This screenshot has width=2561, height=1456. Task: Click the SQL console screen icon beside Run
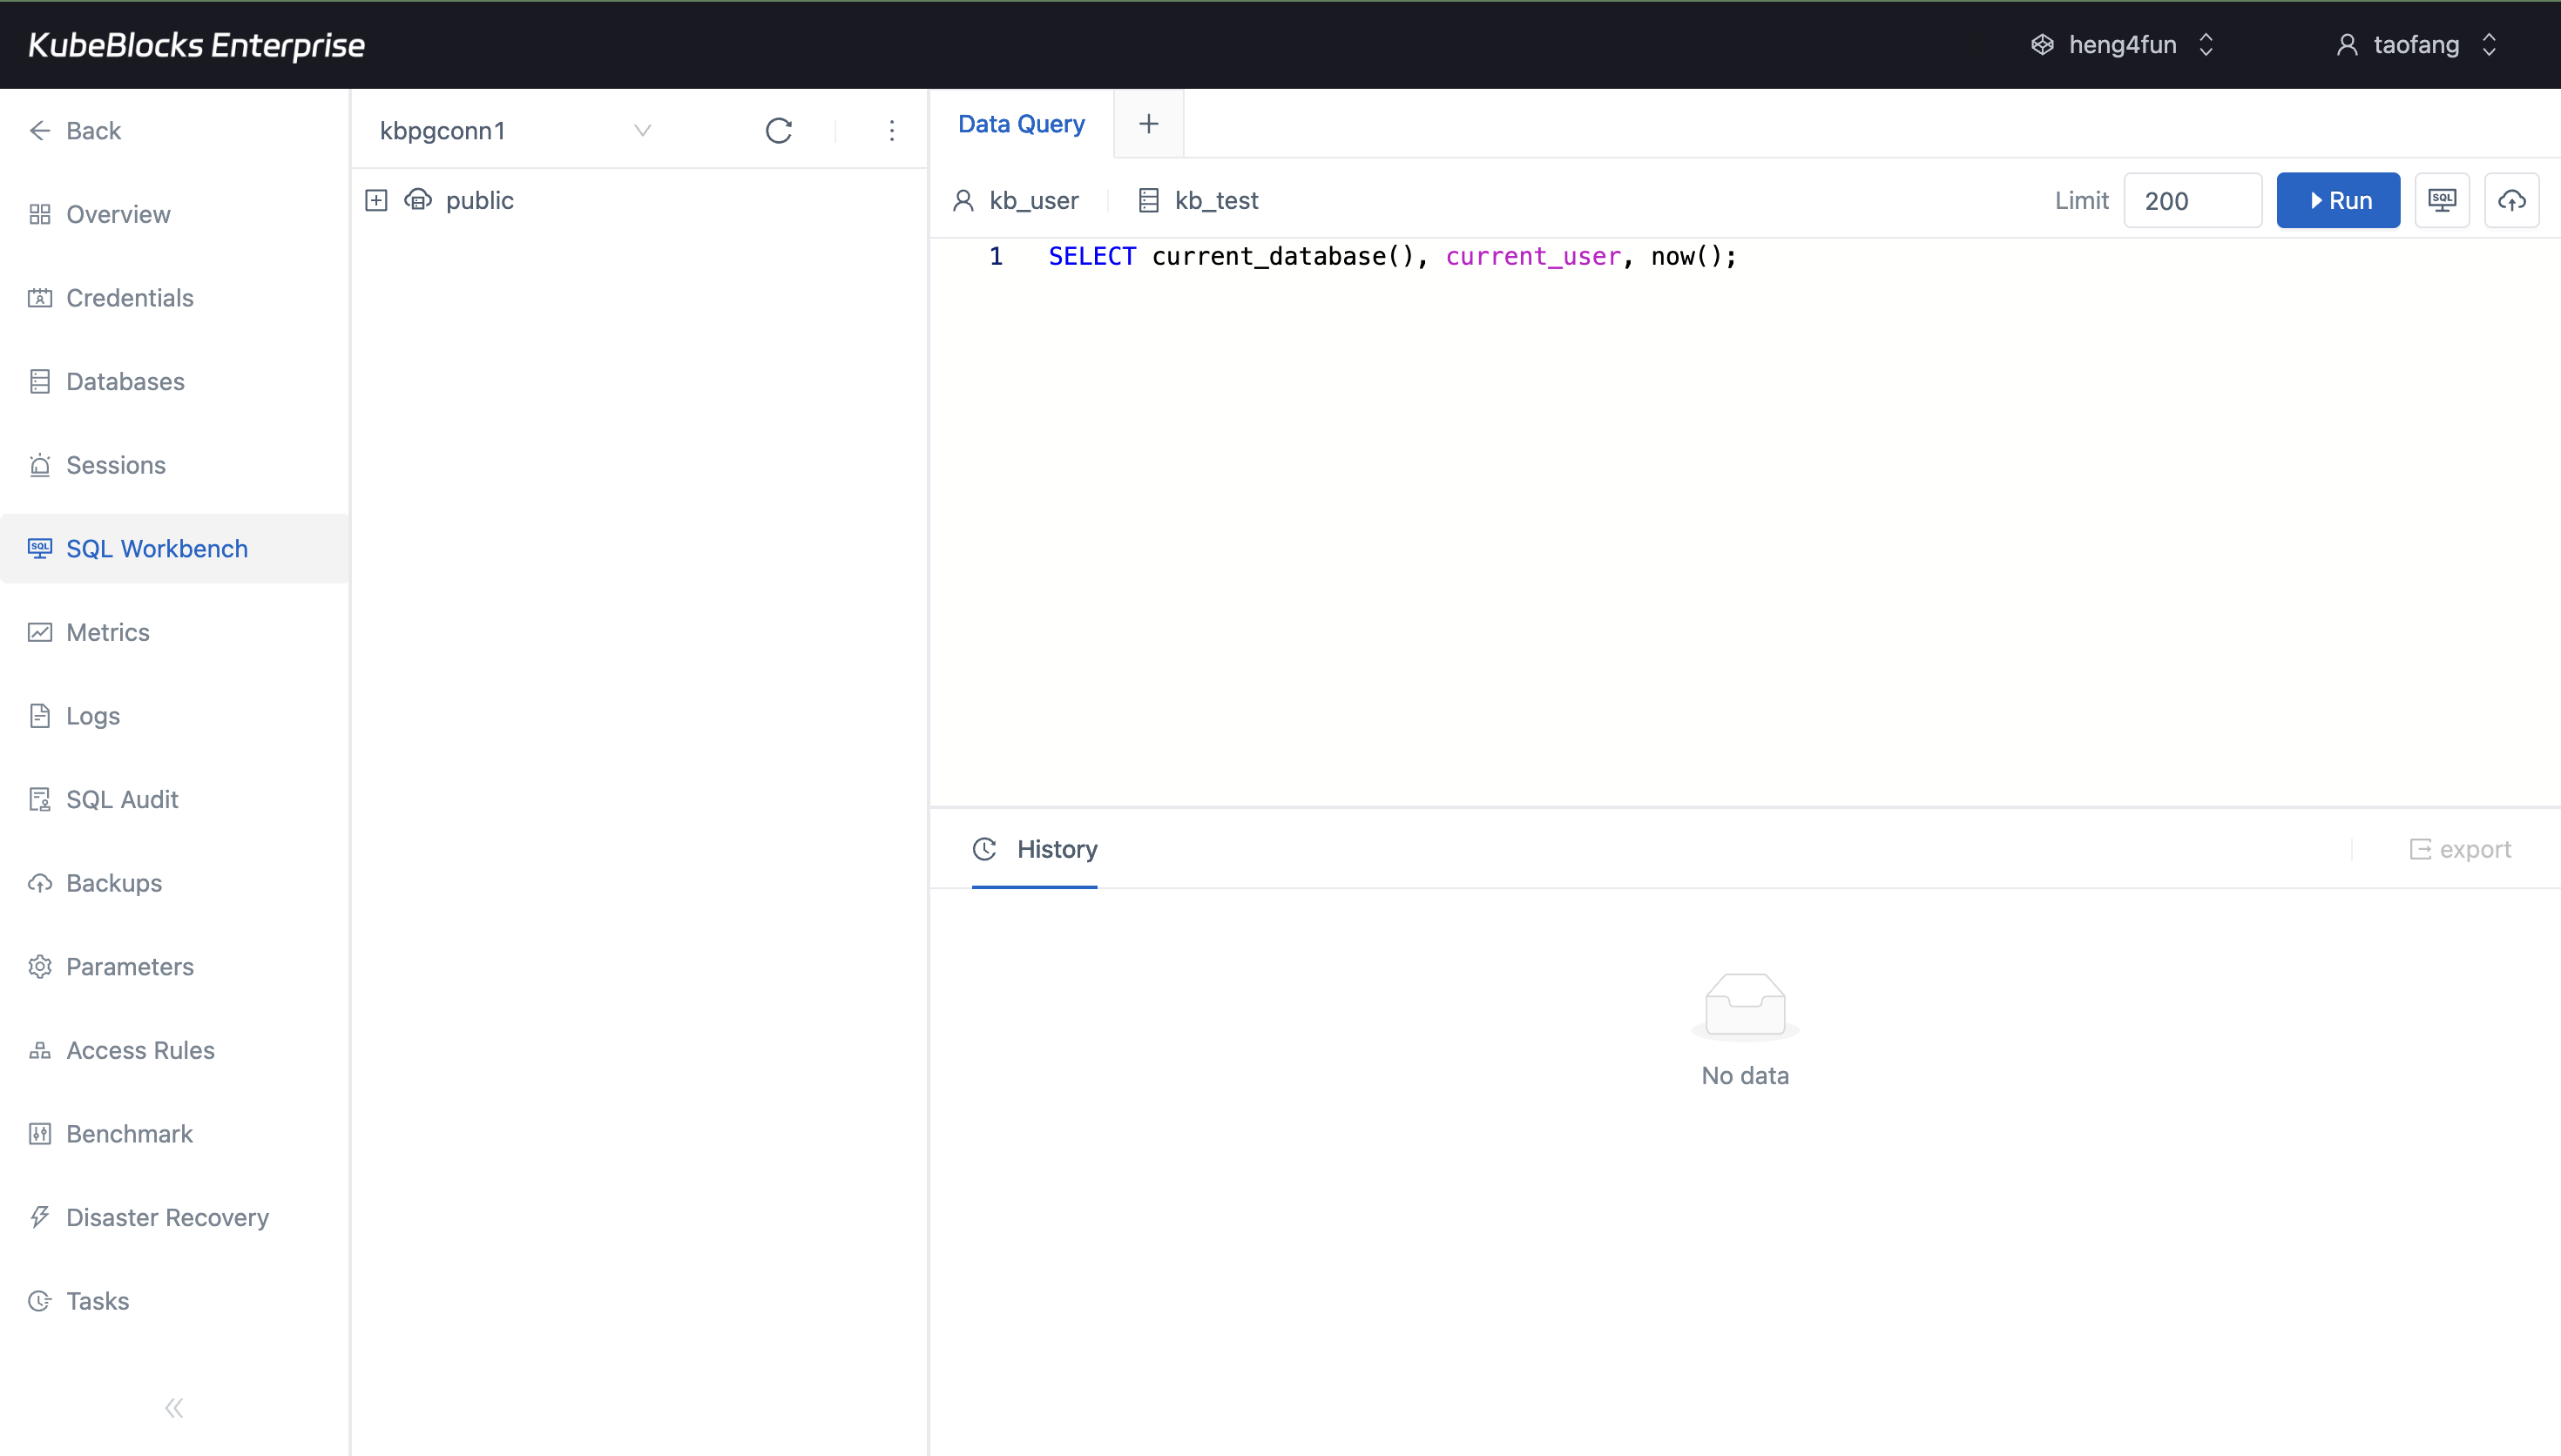tap(2442, 200)
